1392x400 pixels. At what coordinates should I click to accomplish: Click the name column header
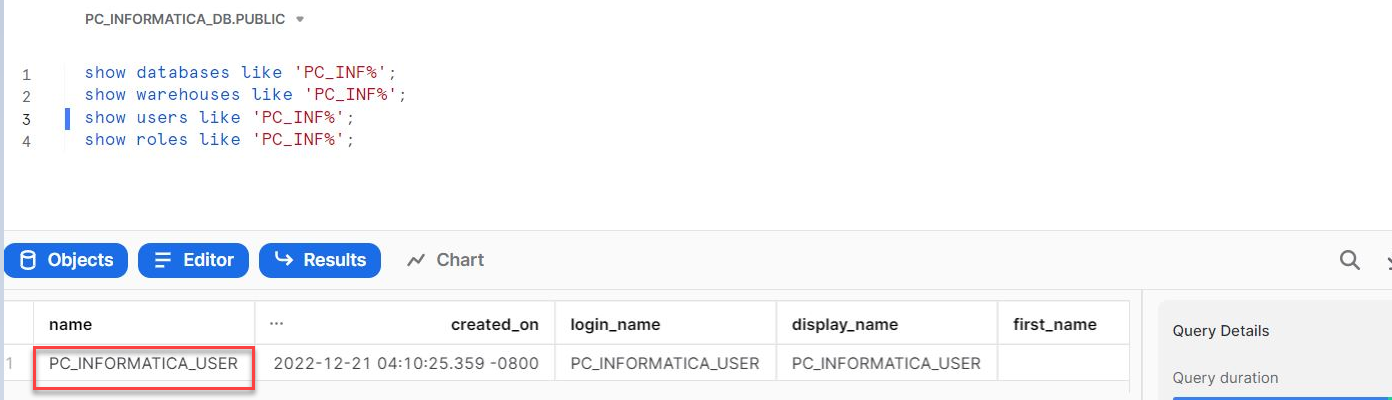click(x=71, y=325)
